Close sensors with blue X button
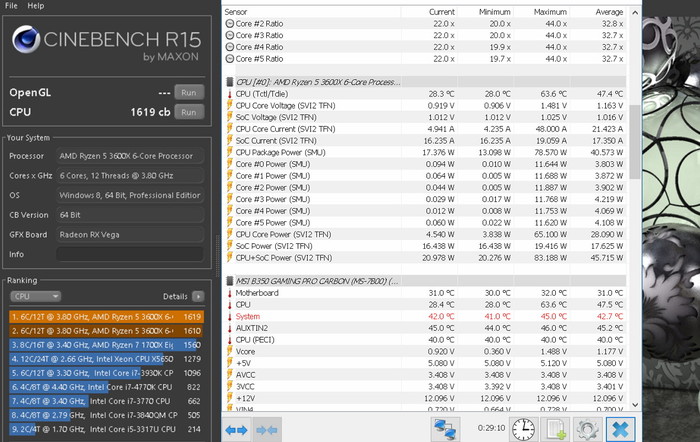 620,429
